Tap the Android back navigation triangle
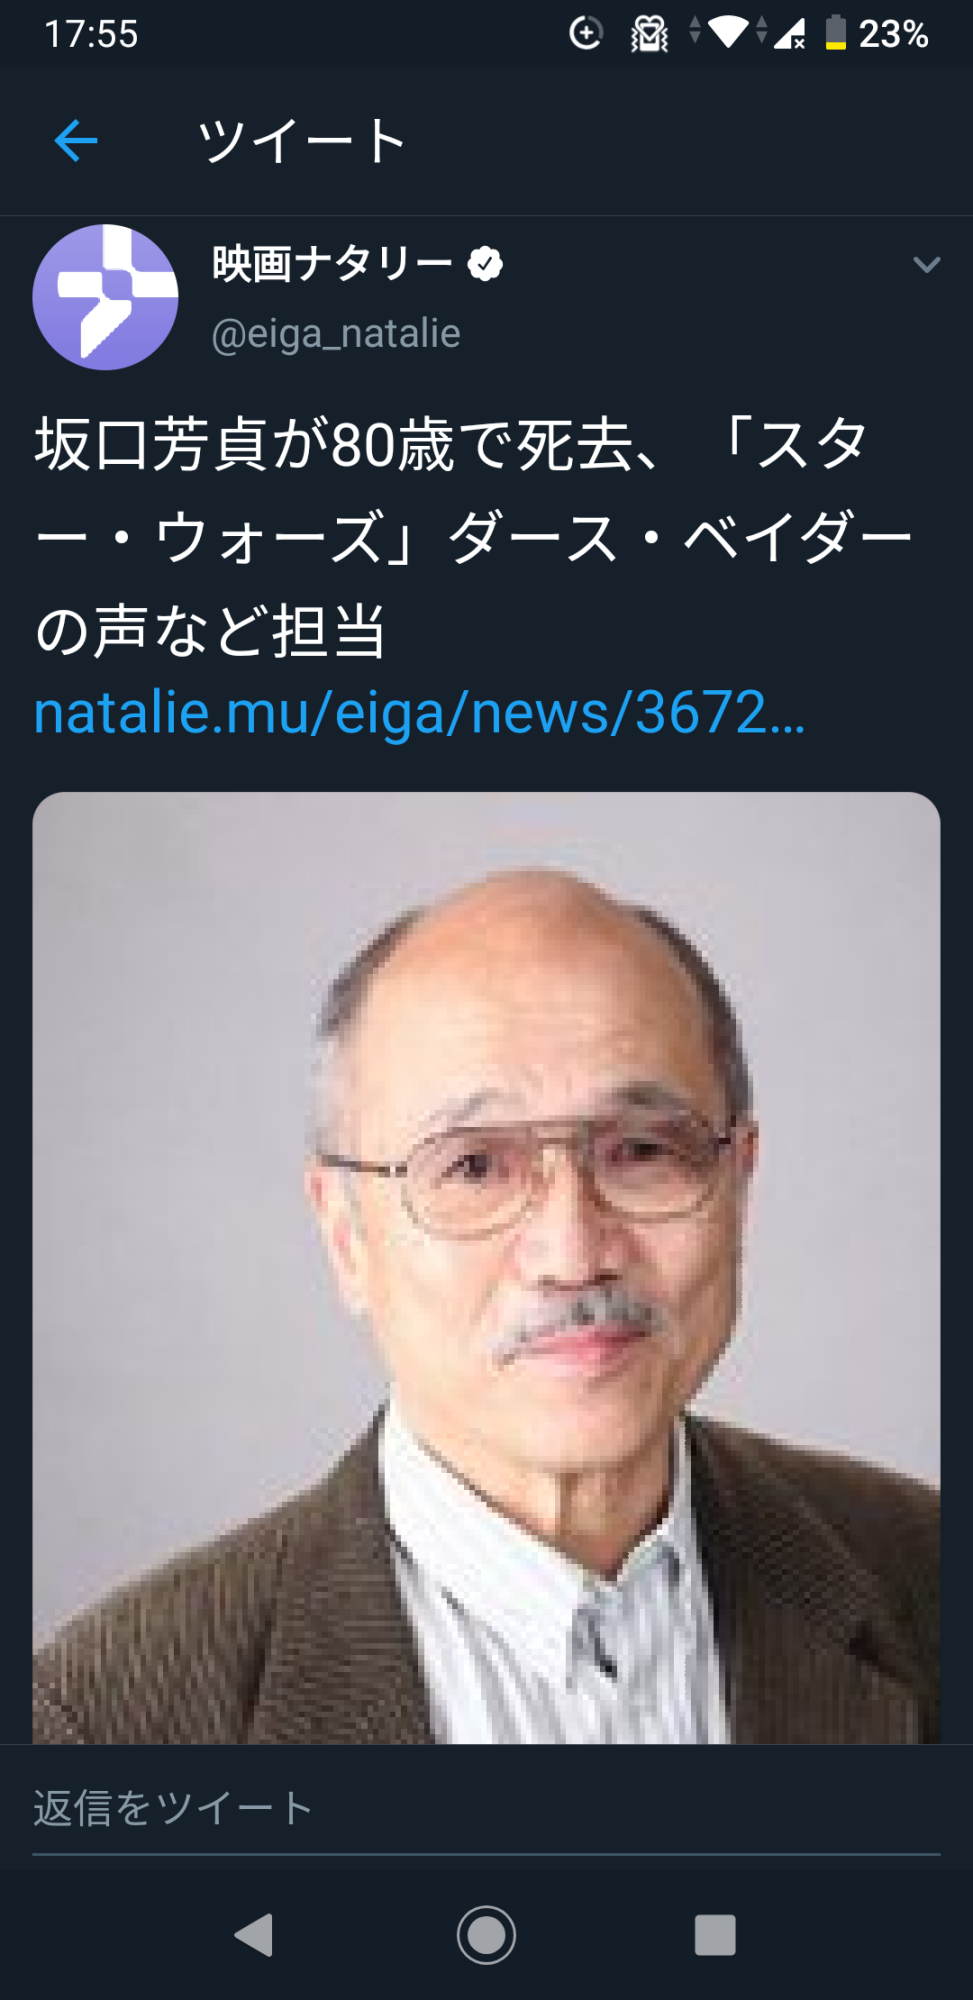This screenshot has width=973, height=2000. click(x=254, y=1935)
